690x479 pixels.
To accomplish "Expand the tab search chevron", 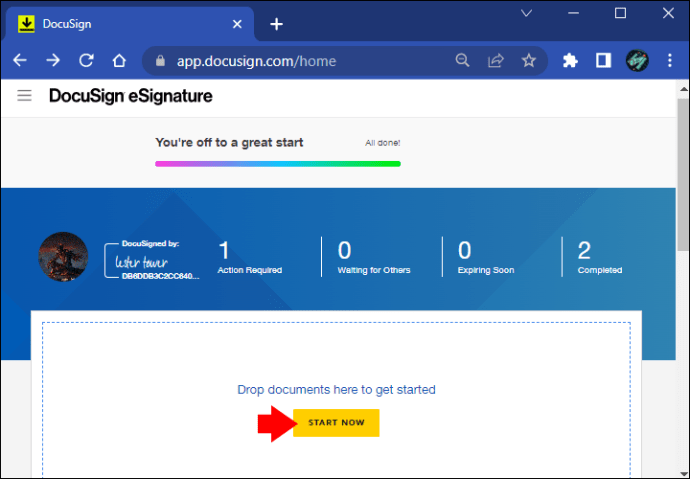I will 526,13.
